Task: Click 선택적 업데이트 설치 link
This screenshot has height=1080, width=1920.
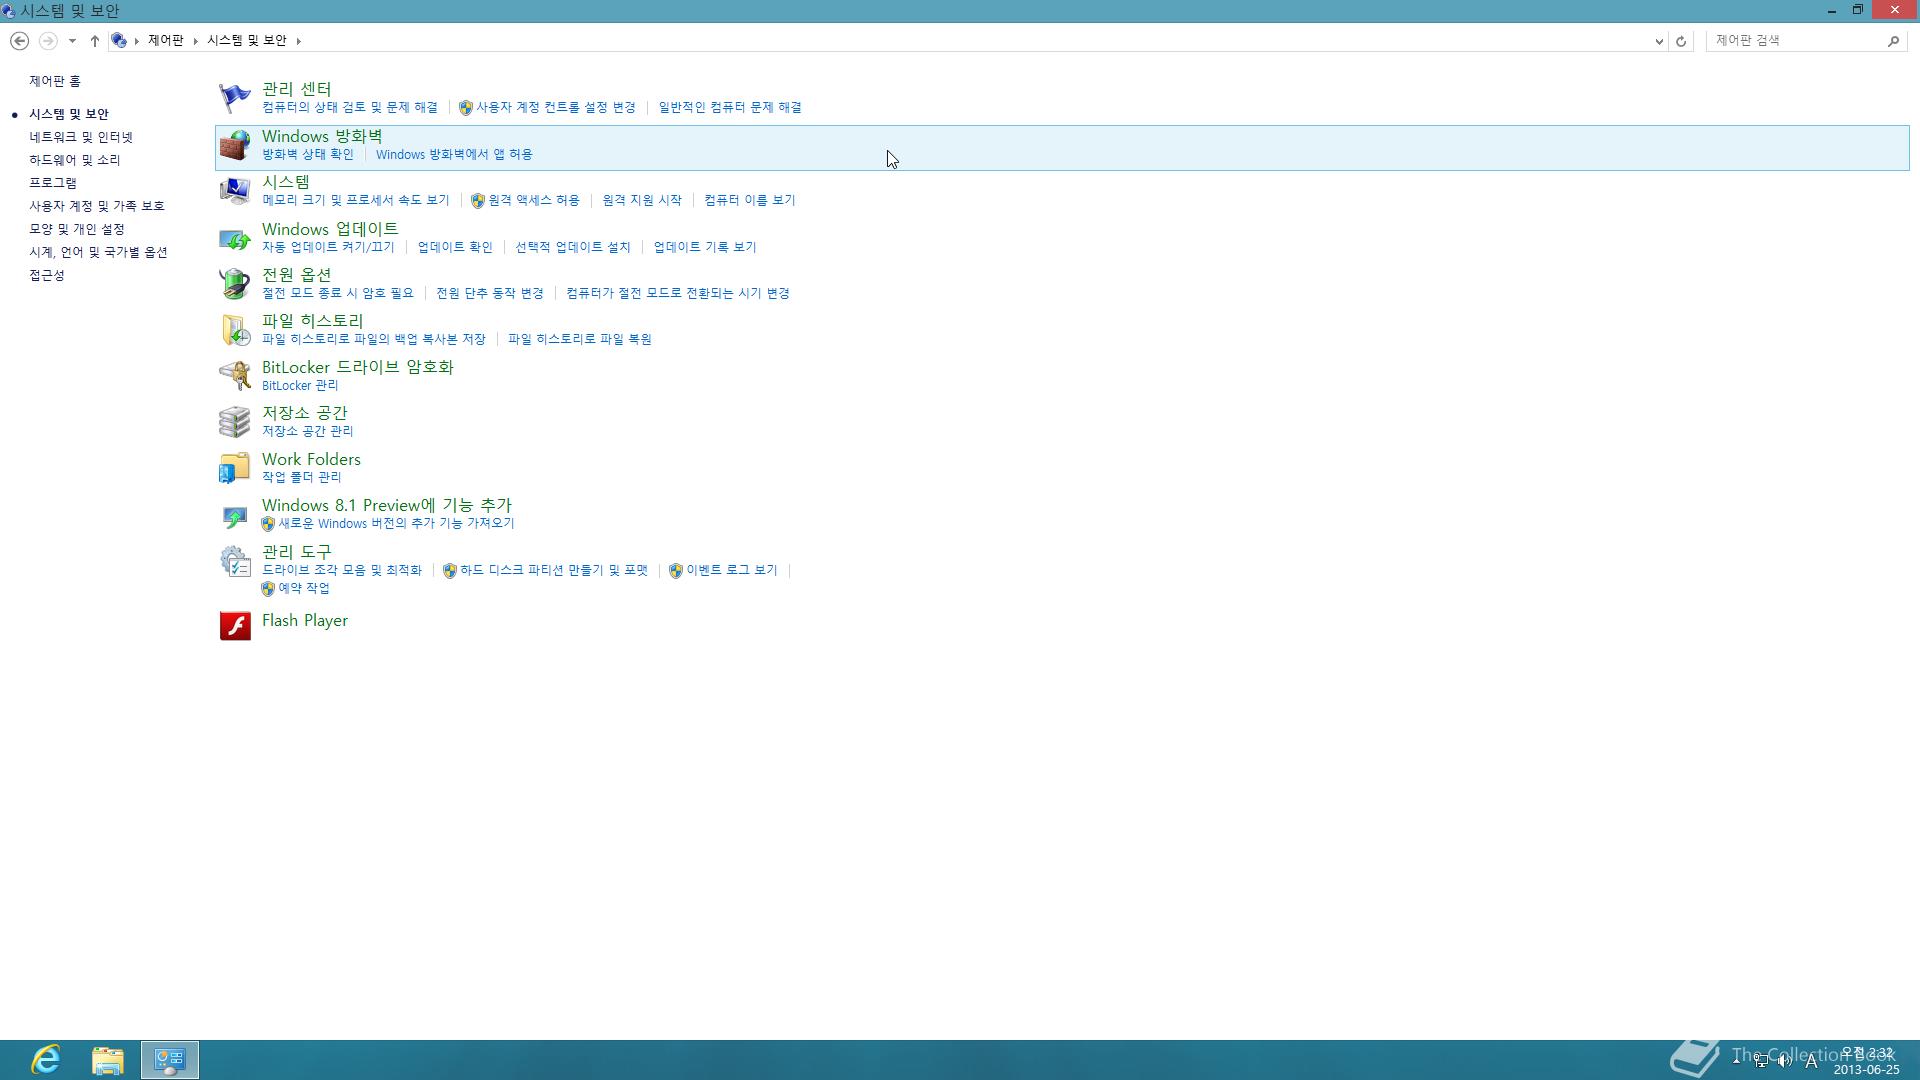Action: click(573, 247)
